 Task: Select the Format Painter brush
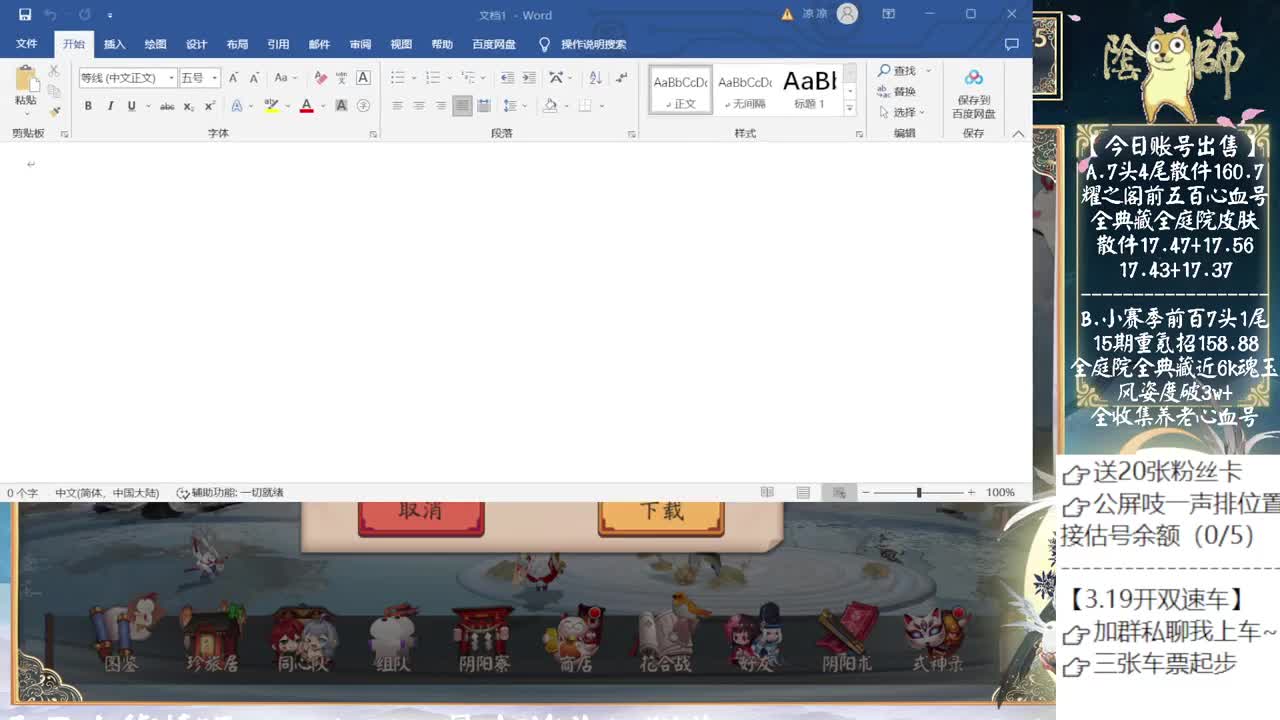(x=54, y=111)
